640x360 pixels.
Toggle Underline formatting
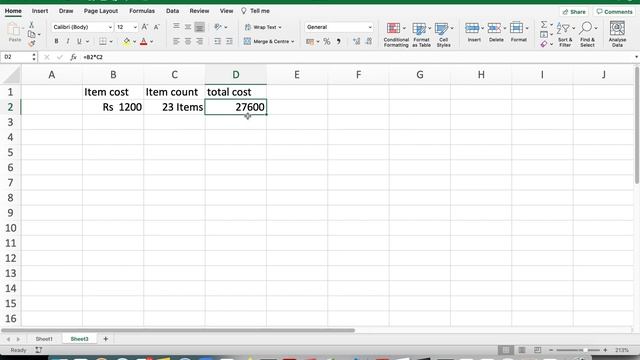coord(79,41)
